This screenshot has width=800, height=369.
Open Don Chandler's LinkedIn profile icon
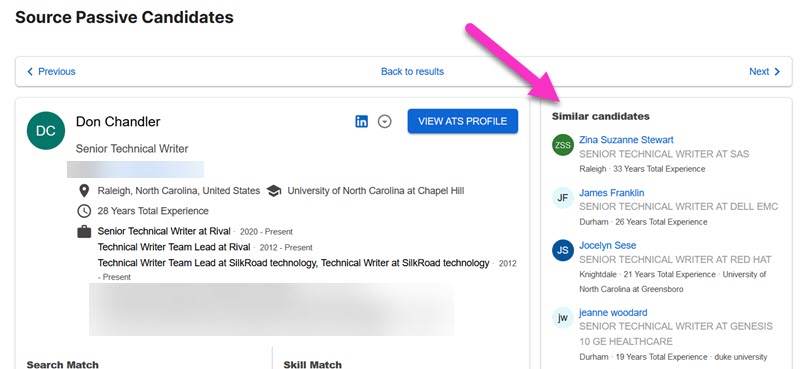click(361, 121)
